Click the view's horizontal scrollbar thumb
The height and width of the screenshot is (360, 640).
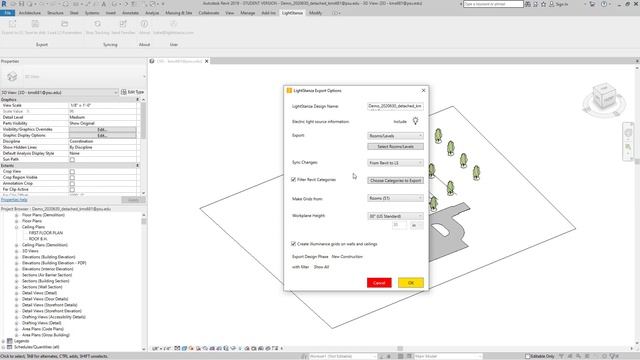point(400,349)
